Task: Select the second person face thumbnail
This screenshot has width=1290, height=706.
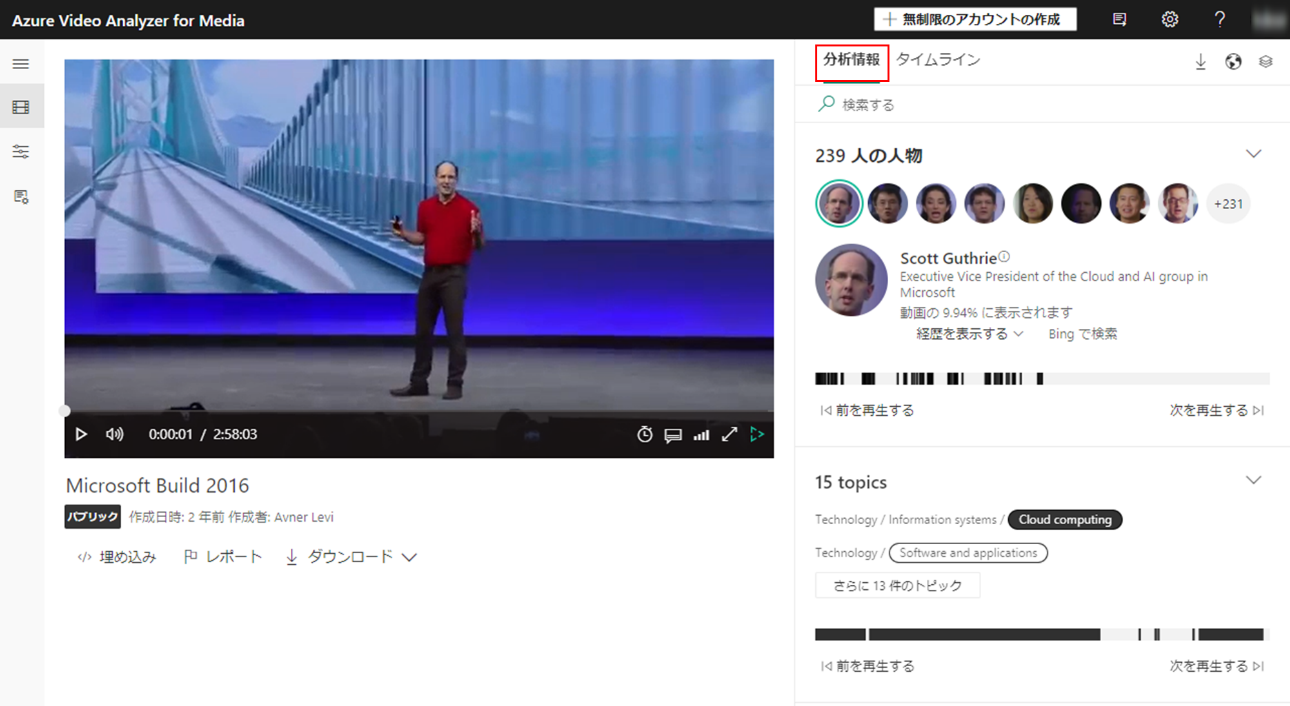Action: tap(888, 204)
